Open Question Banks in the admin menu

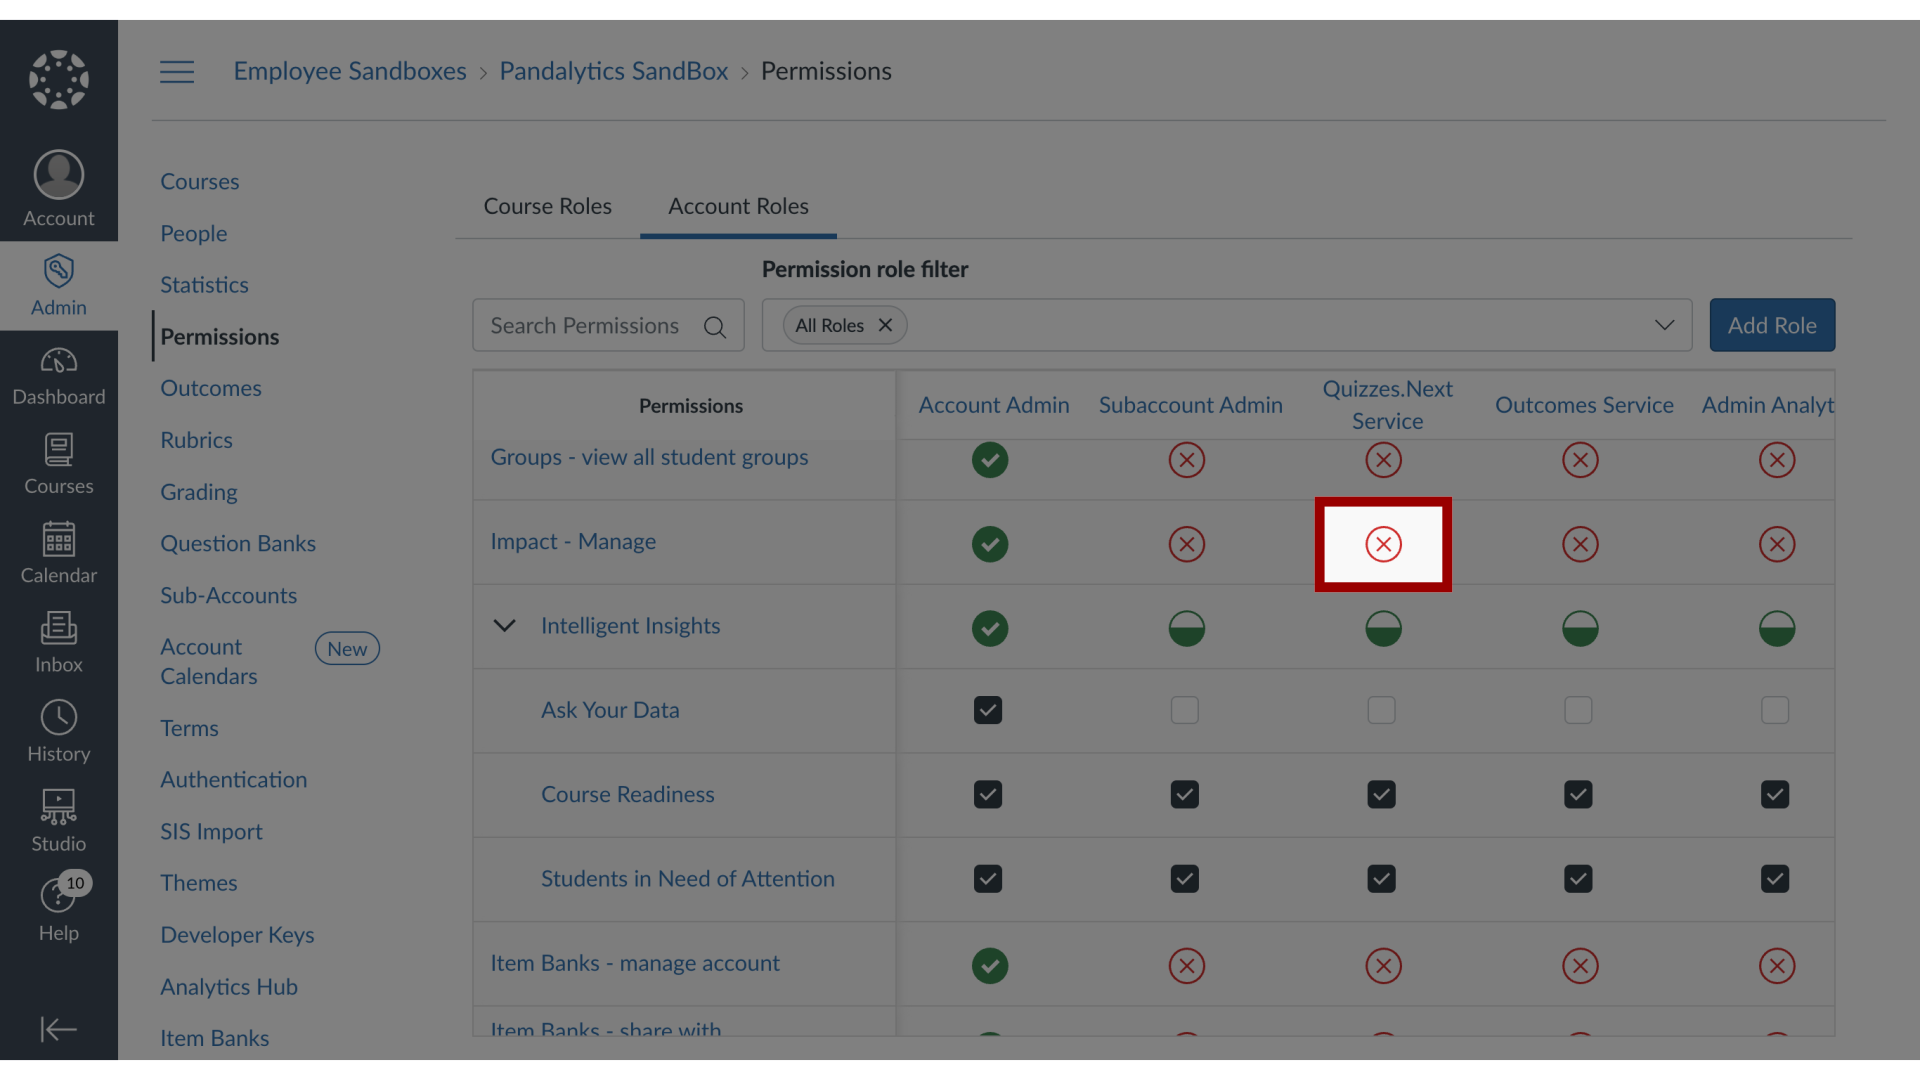pos(238,544)
